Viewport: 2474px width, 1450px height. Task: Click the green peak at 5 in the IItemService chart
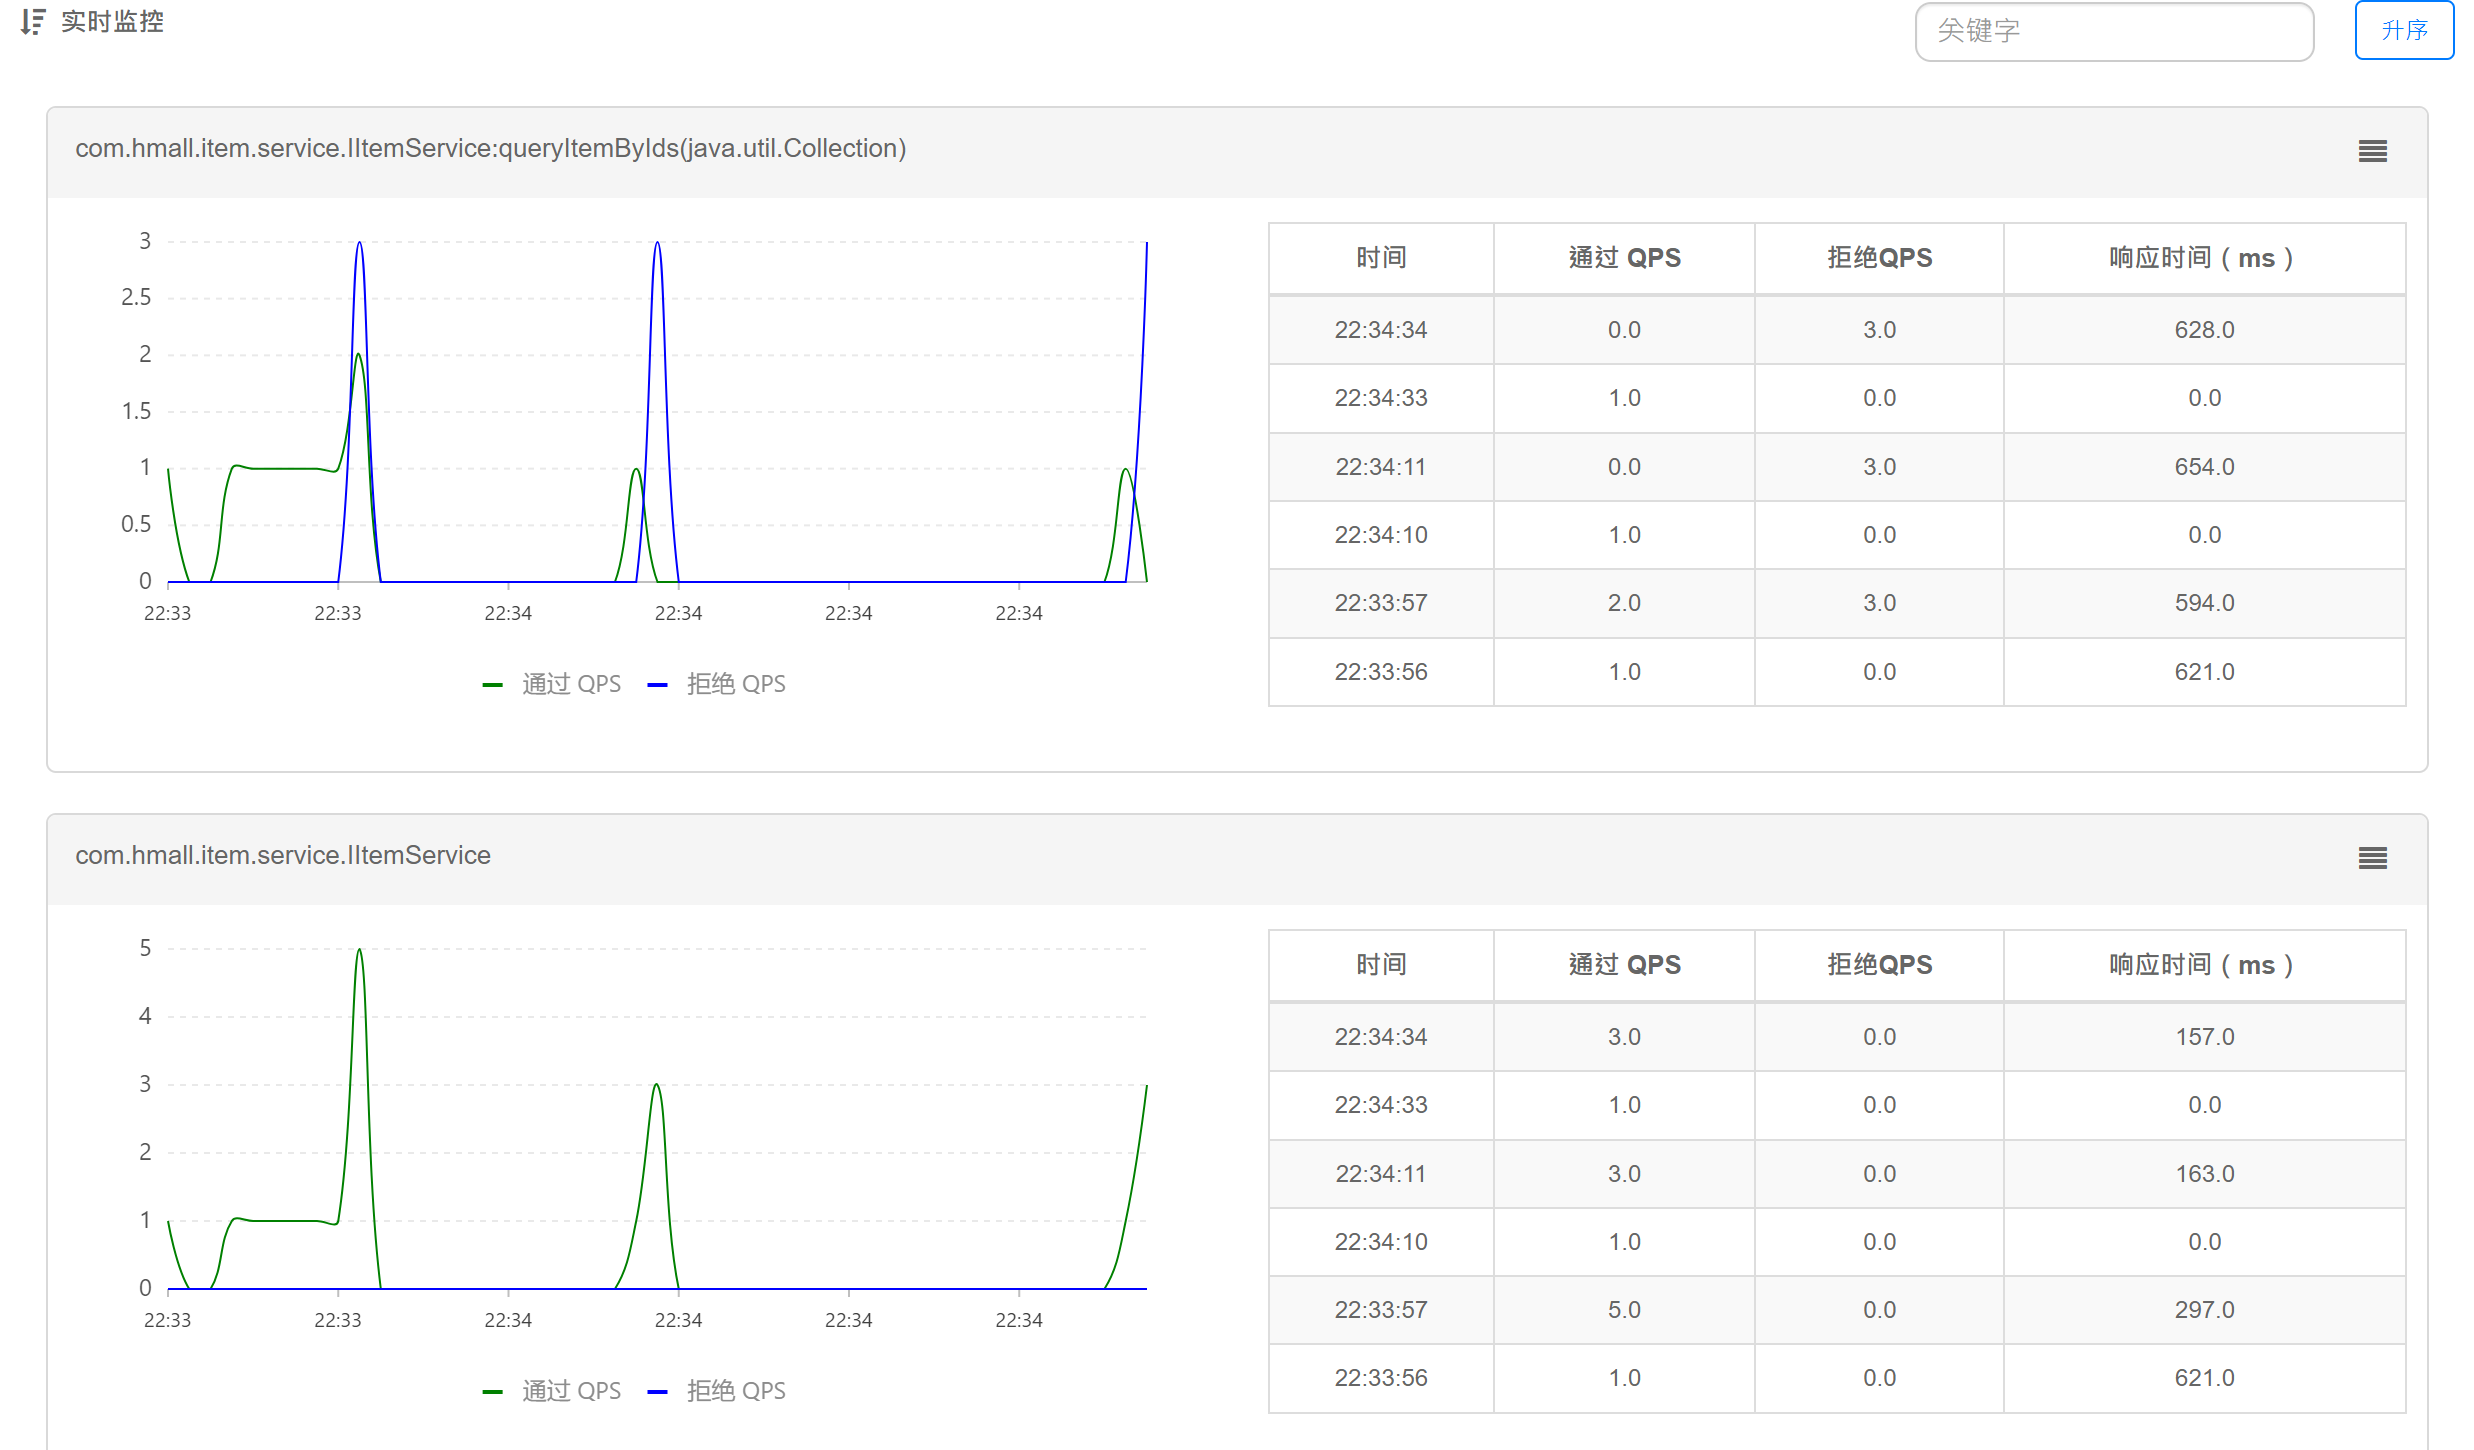pyautogui.click(x=359, y=950)
